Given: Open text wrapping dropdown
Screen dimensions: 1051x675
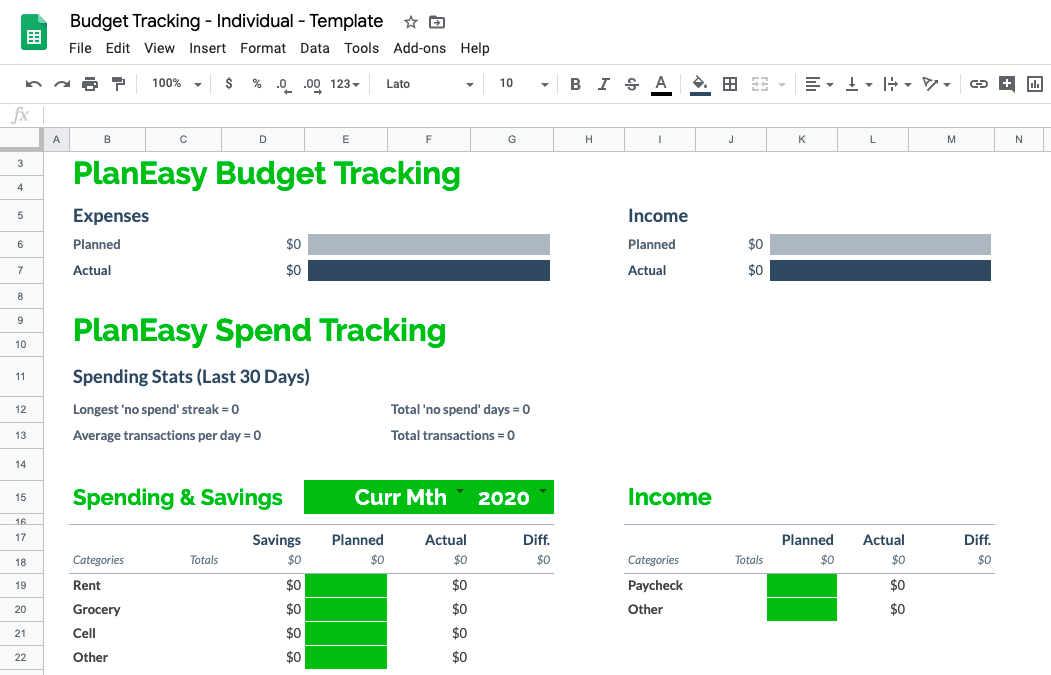Looking at the screenshot, I should pyautogui.click(x=897, y=84).
